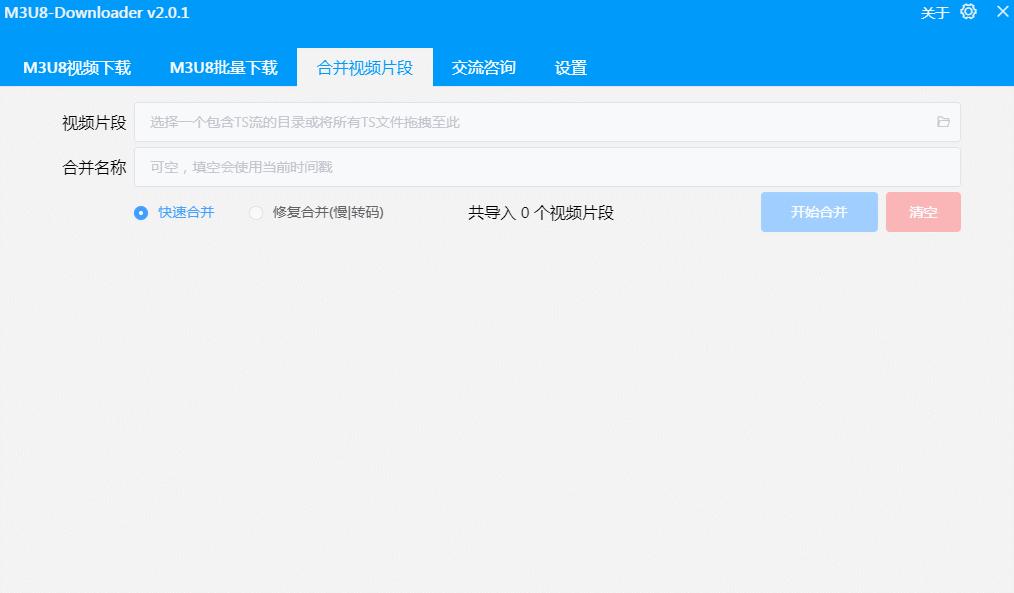1014x593 pixels.
Task: Open the folder picker for TS video segments
Action: point(943,121)
